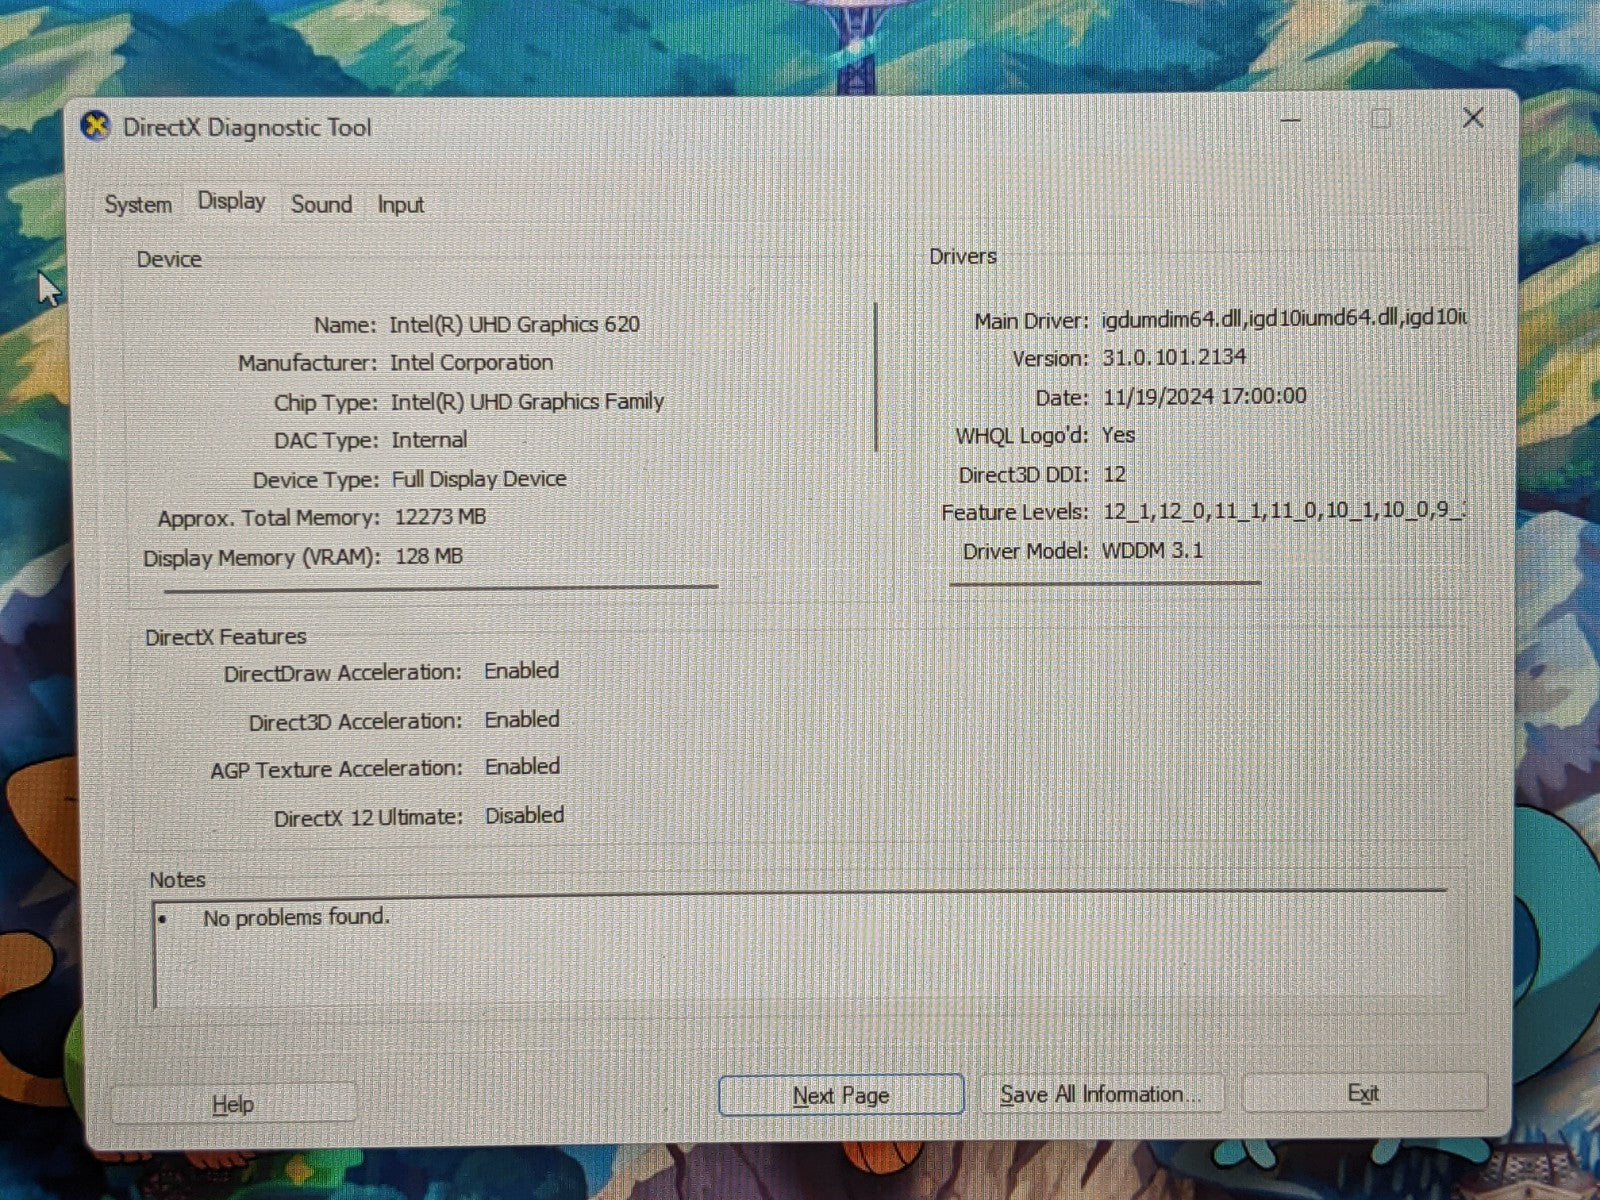Open the Sound tab
Image resolution: width=1600 pixels, height=1200 pixels.
click(321, 204)
